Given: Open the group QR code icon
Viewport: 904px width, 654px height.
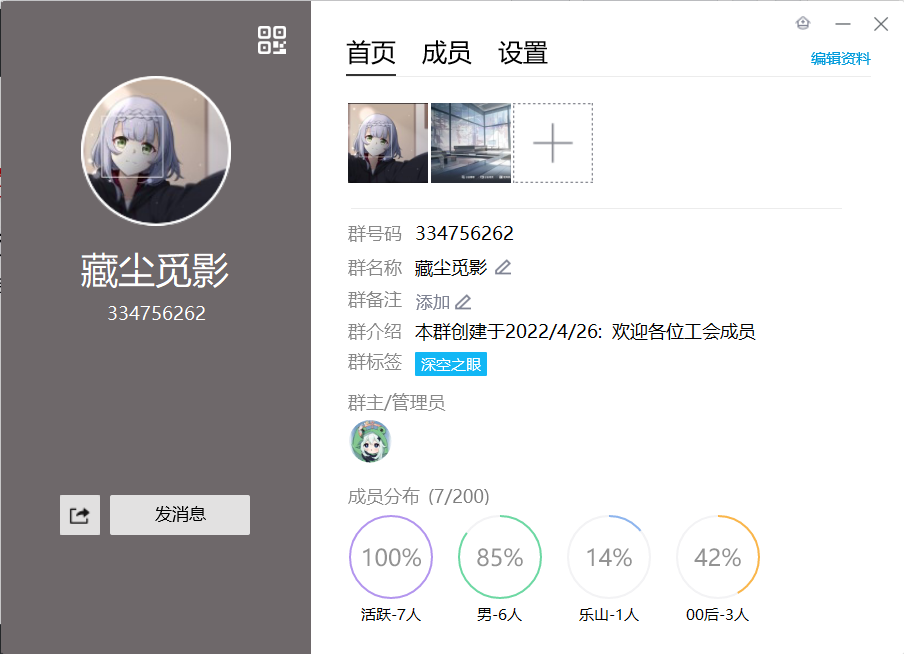Looking at the screenshot, I should tap(272, 40).
